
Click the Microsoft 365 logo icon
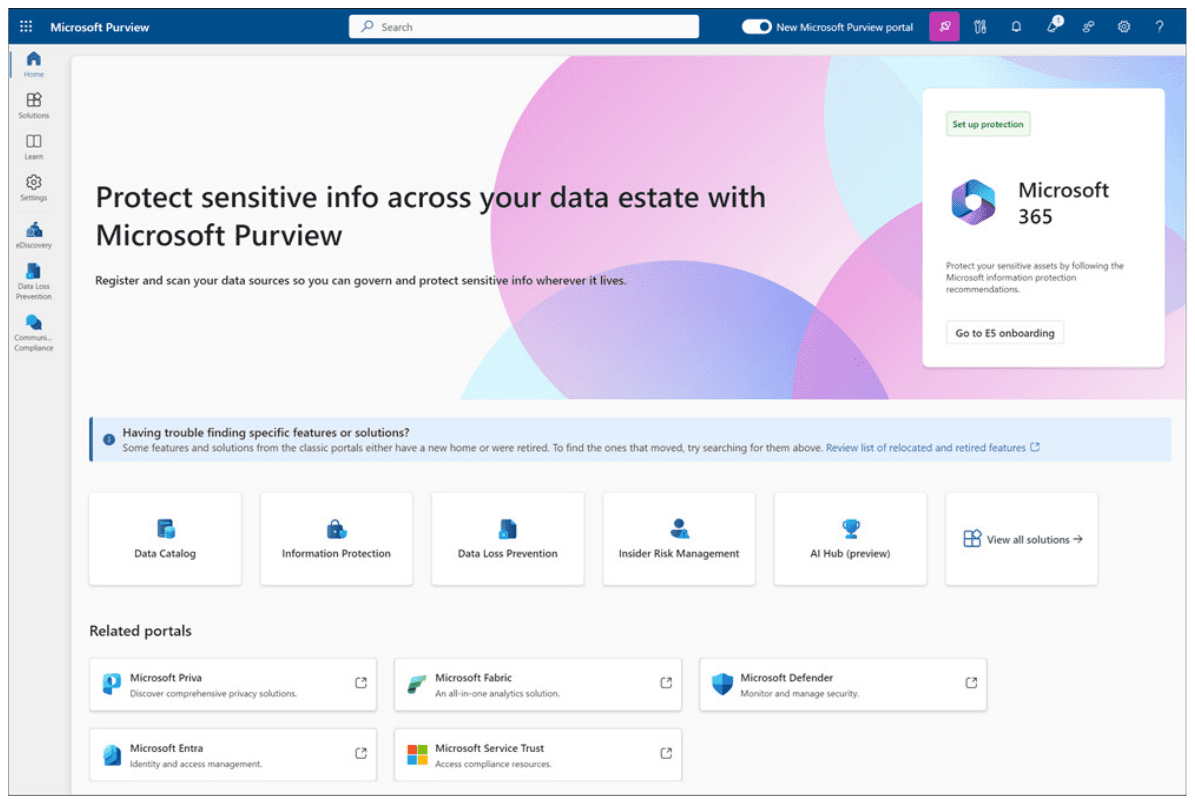point(972,202)
